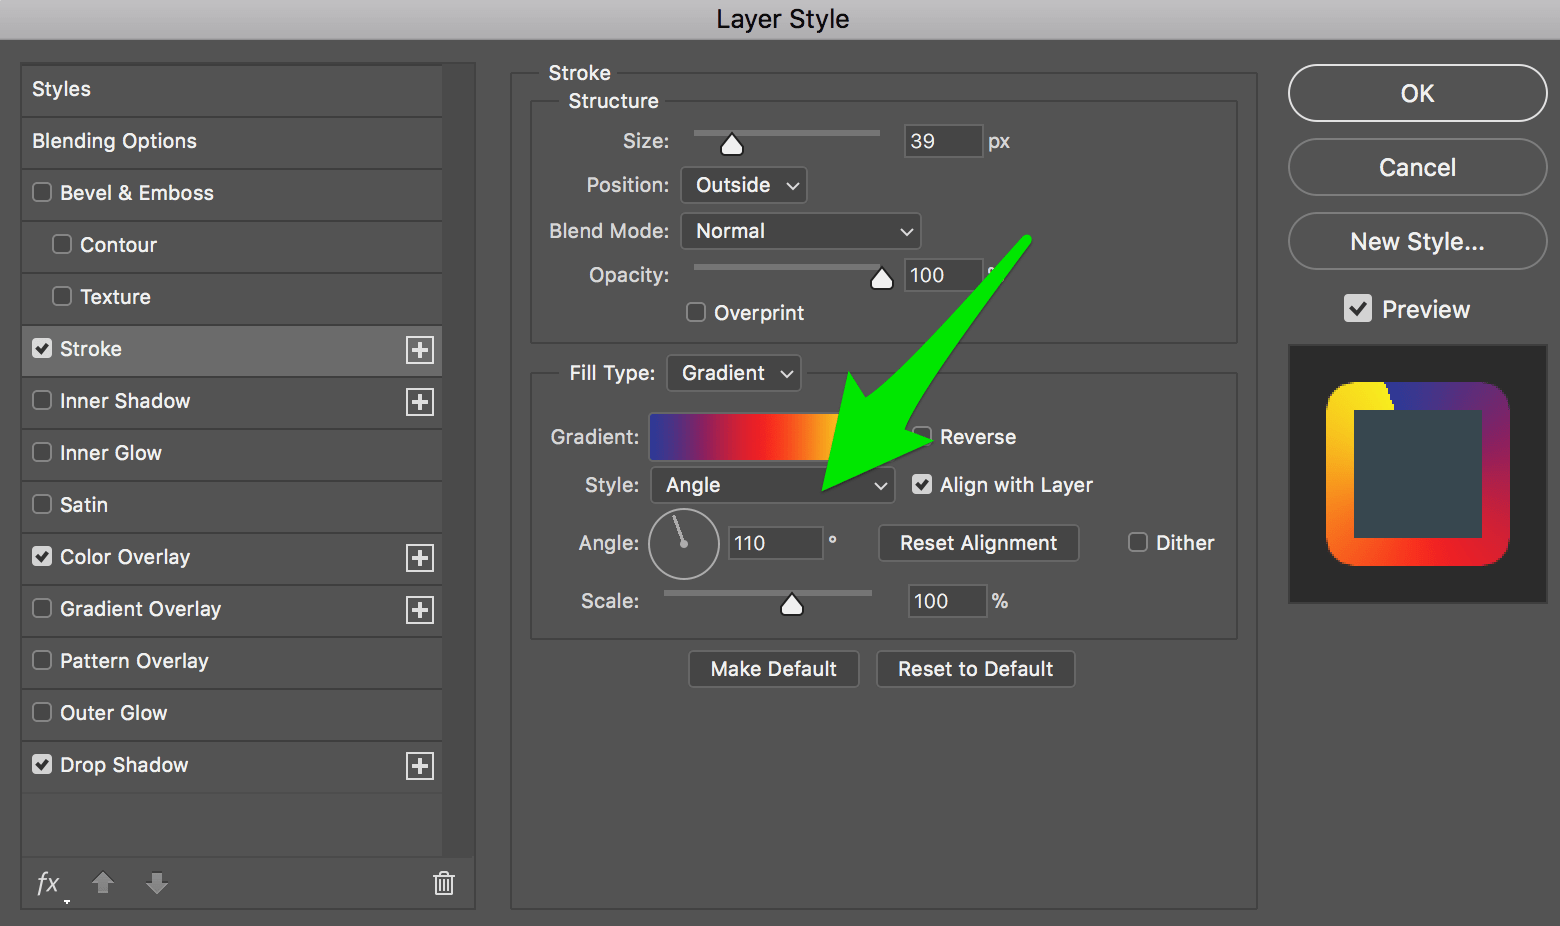This screenshot has width=1560, height=926.
Task: Click plus icon beside Color Overlay
Action: coord(420,558)
